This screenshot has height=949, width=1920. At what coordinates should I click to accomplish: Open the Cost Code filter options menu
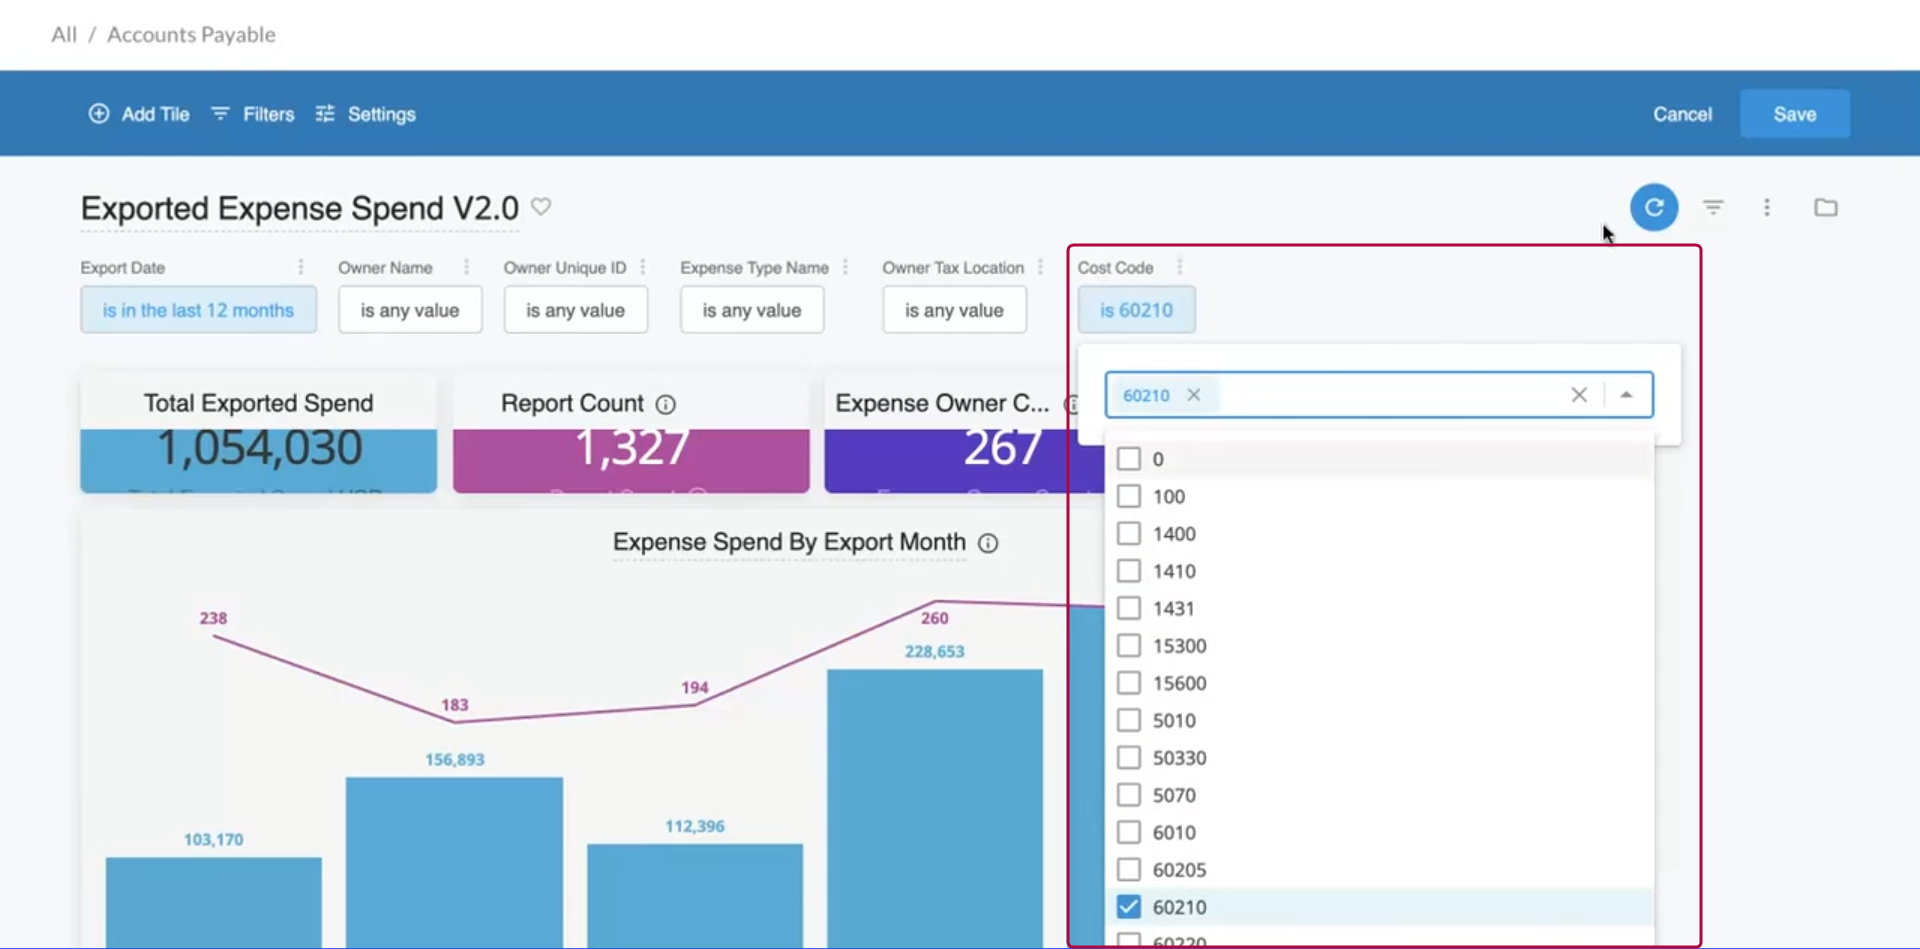[1180, 267]
